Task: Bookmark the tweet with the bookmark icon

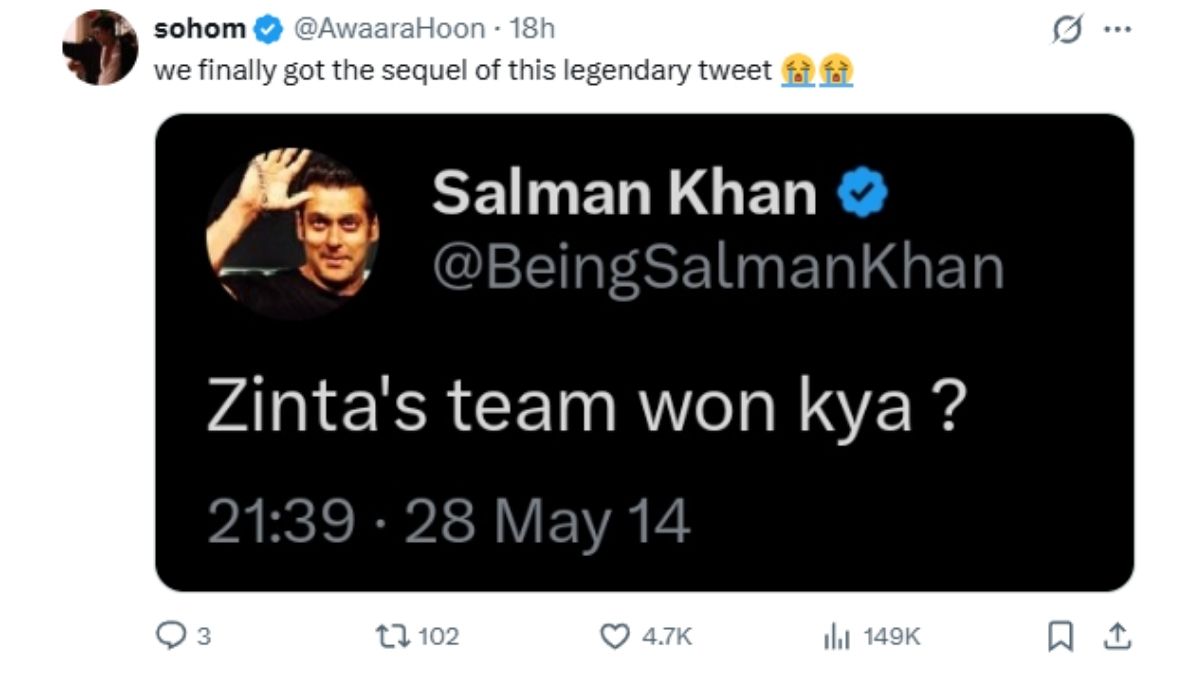Action: [x=1063, y=634]
